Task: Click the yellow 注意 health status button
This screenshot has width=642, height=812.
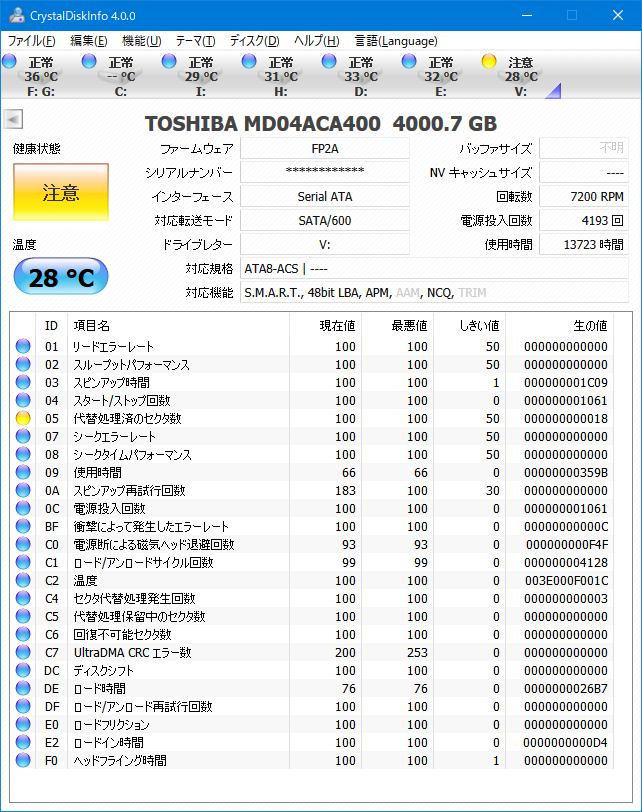Action: pyautogui.click(x=61, y=192)
